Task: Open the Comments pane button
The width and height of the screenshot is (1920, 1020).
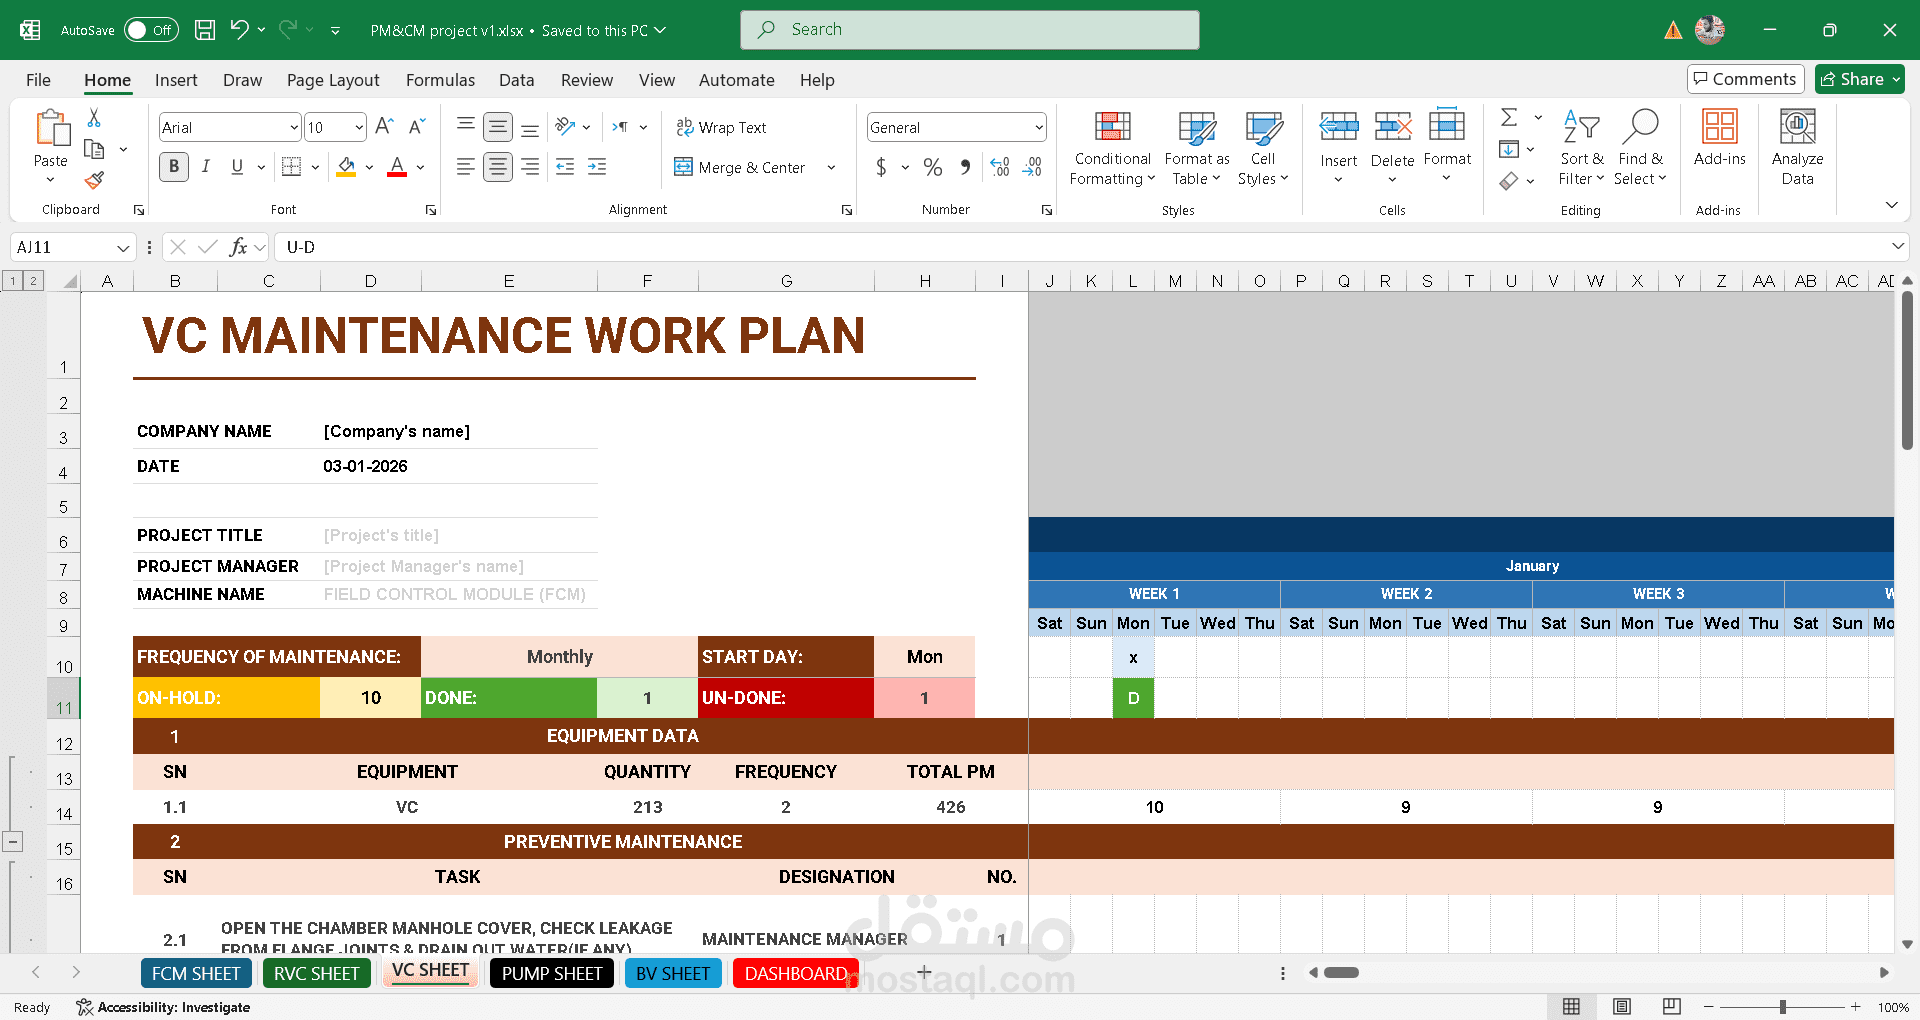Action: tap(1745, 79)
